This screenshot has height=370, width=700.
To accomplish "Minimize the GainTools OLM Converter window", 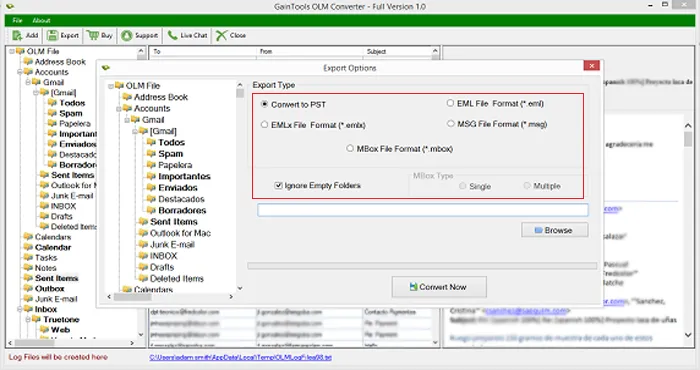I will coord(651,4).
